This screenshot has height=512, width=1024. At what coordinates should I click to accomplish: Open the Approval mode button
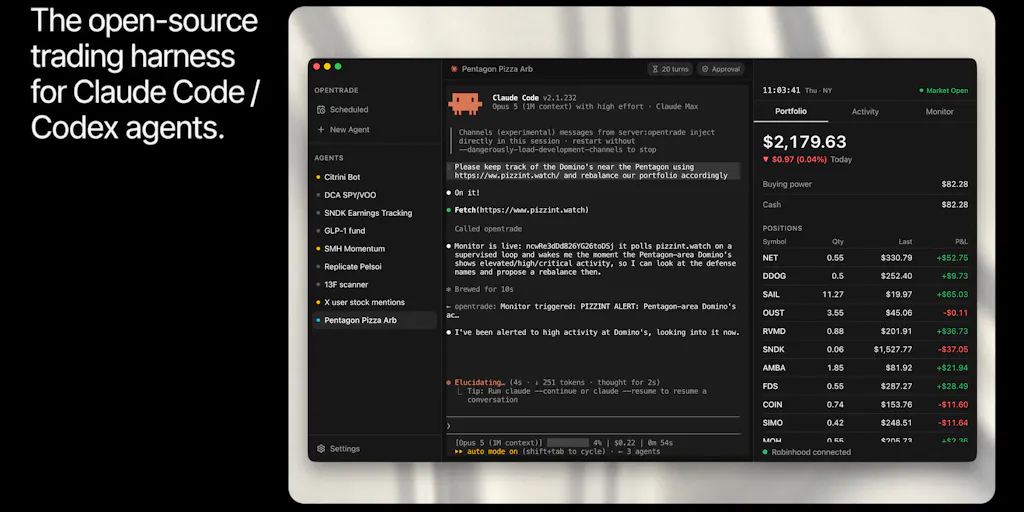(x=721, y=69)
